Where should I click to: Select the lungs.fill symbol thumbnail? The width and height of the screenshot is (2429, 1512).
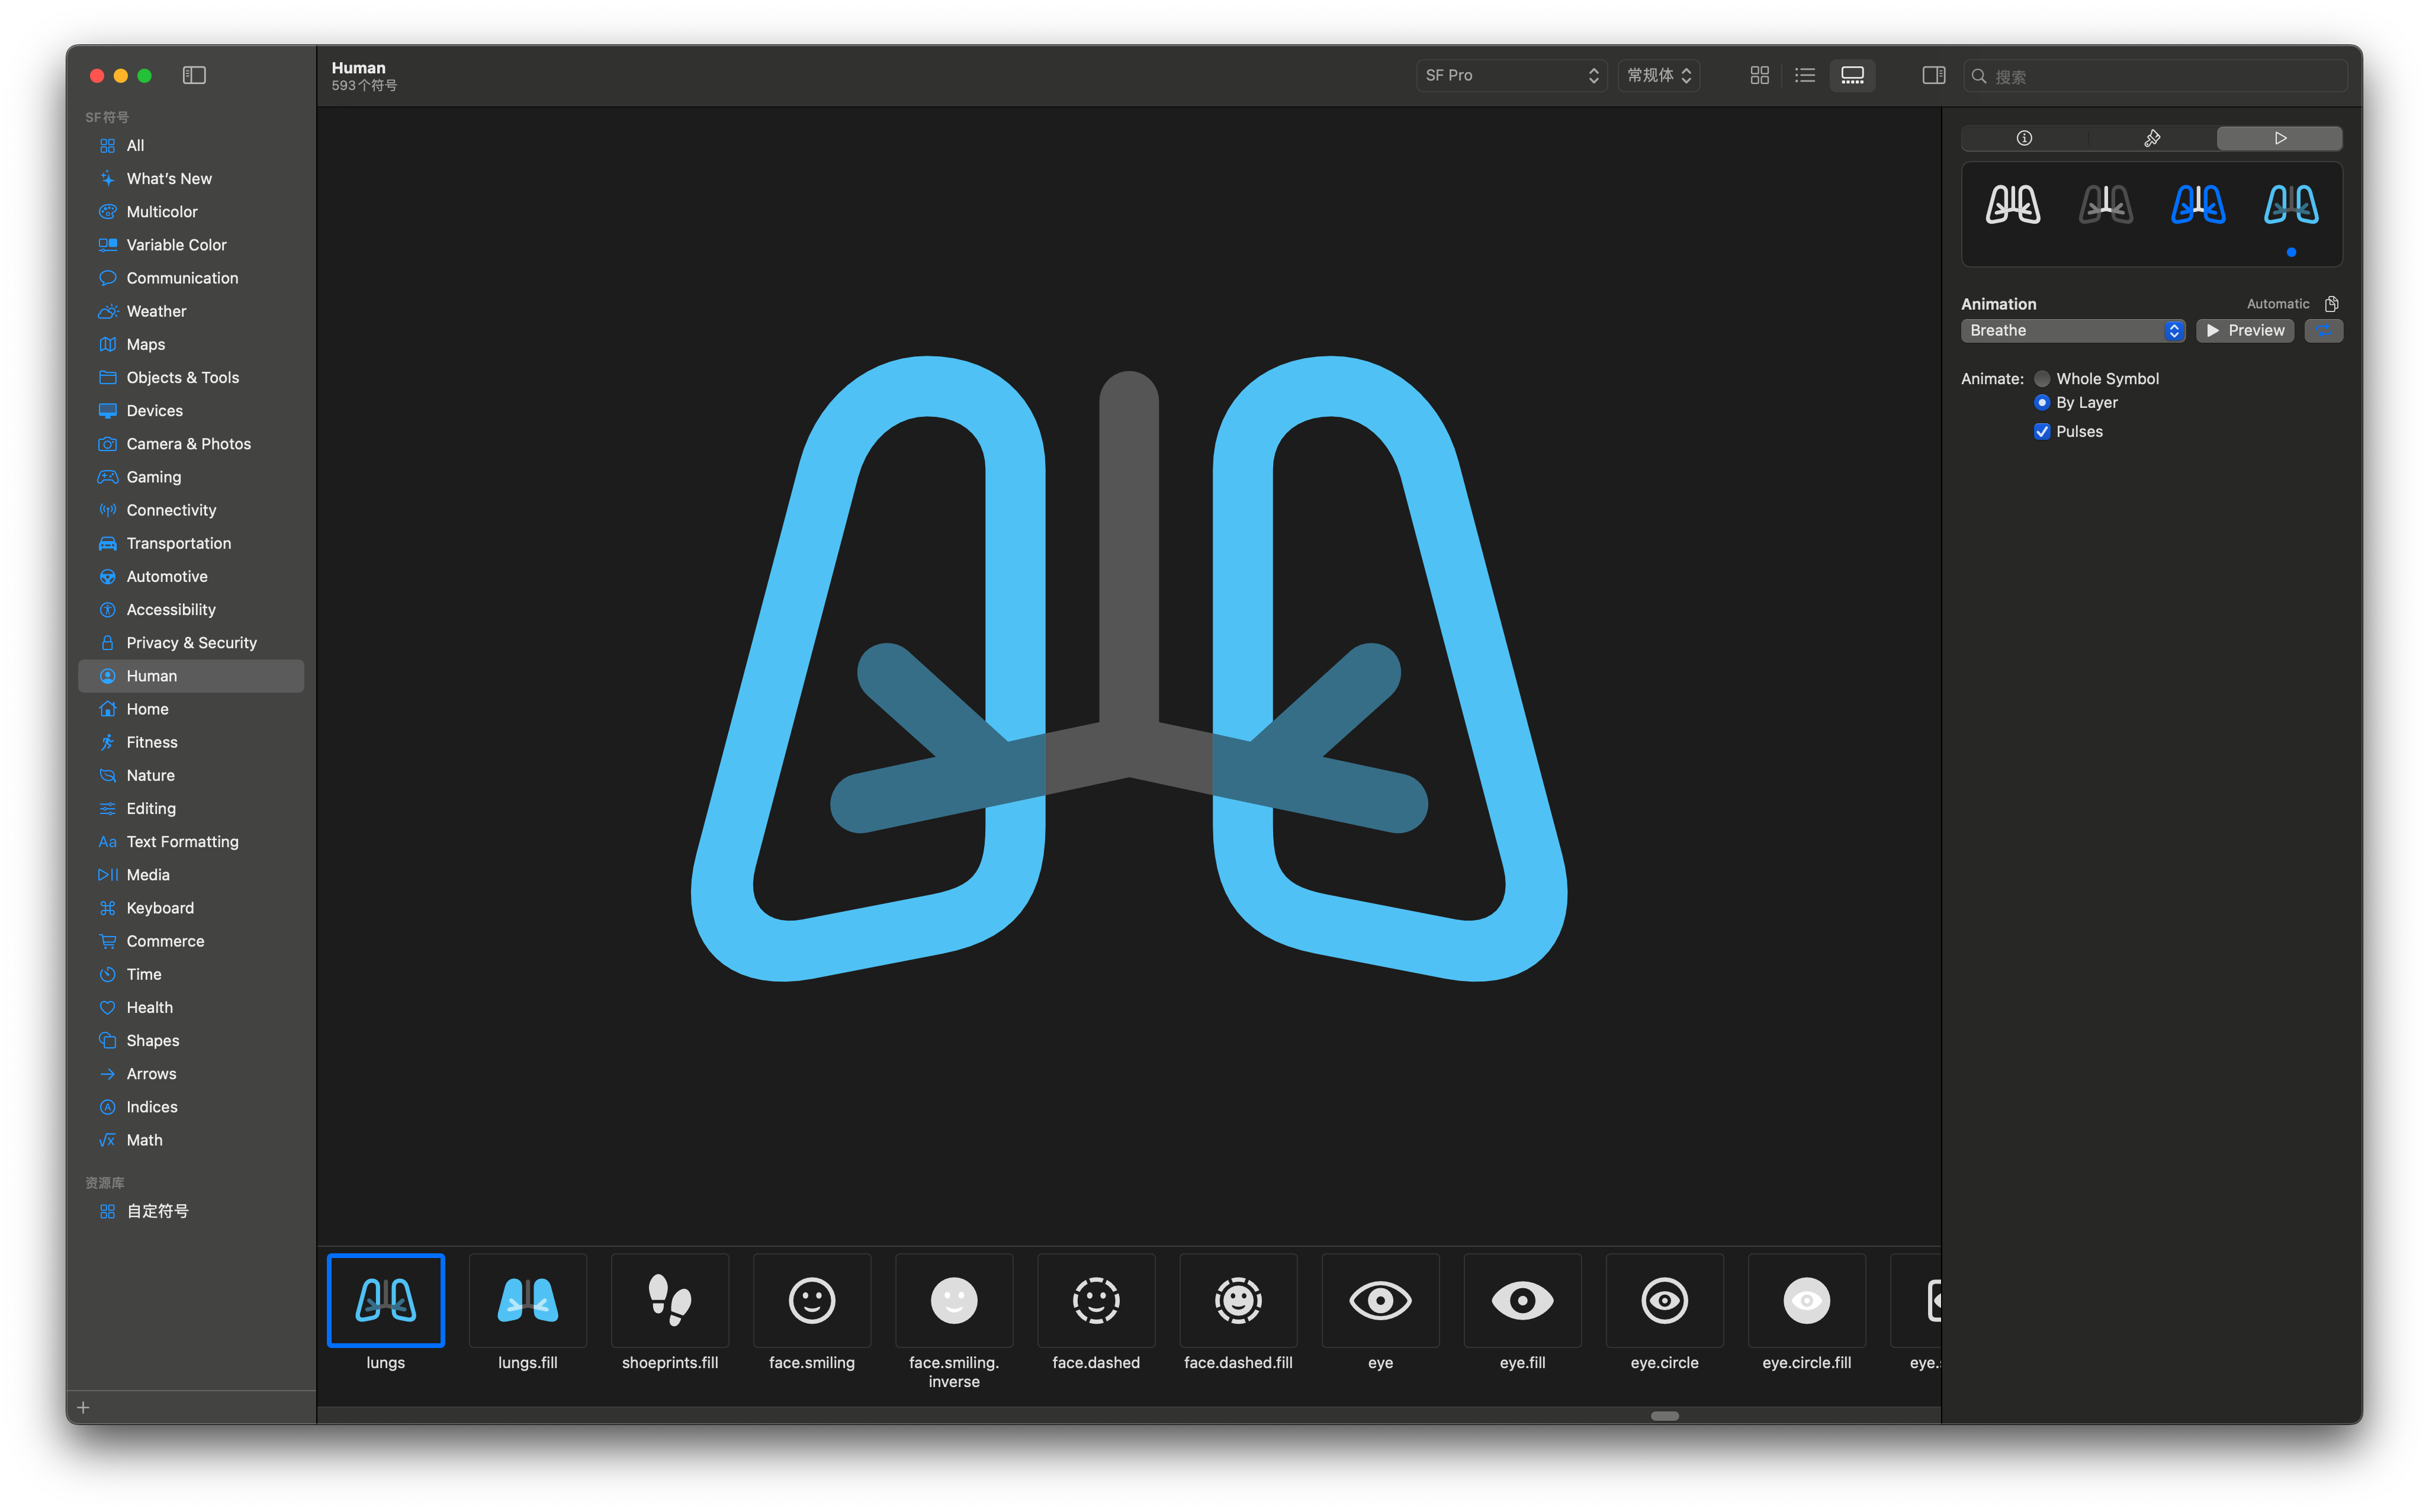pos(527,1300)
